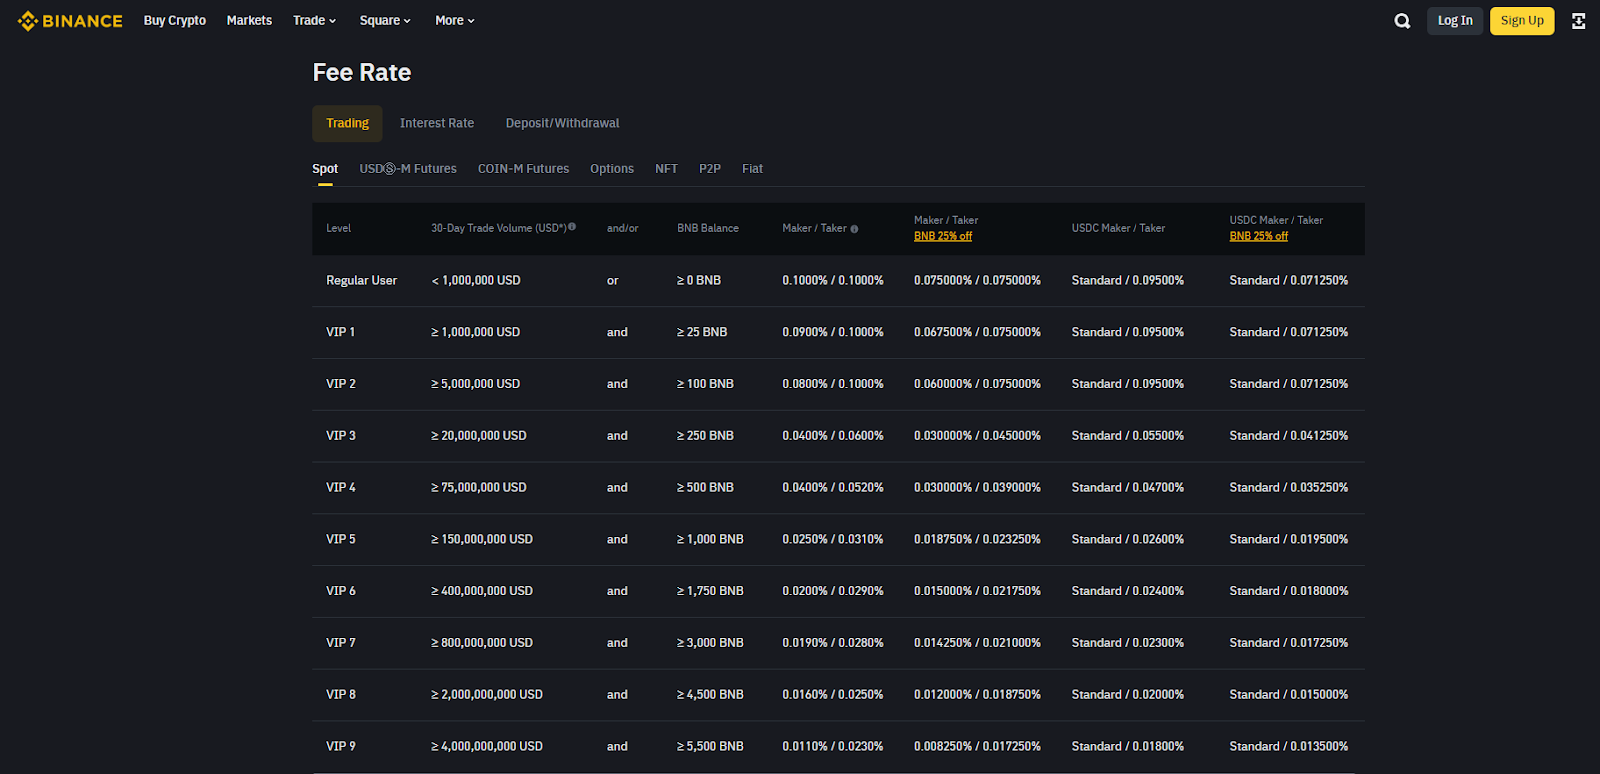Click the VIP 6 level cell
The width and height of the screenshot is (1600, 774).
(x=341, y=591)
